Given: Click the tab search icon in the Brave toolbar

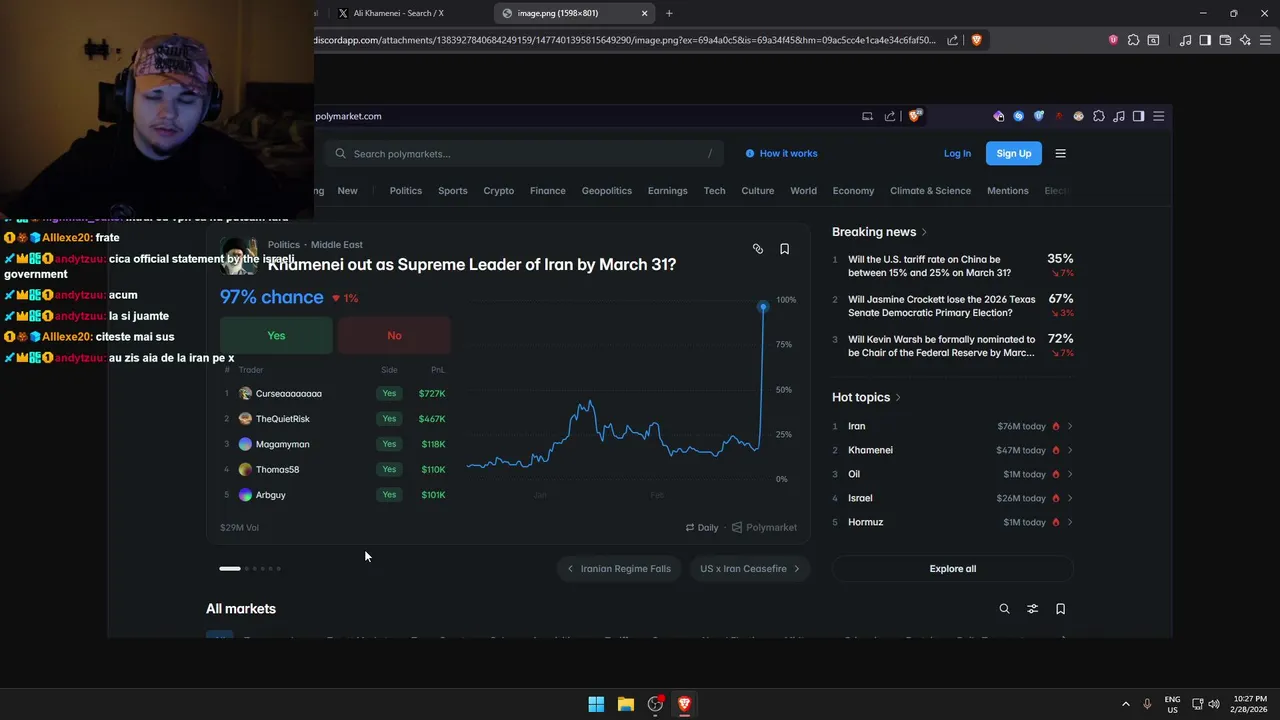Looking at the screenshot, I should coord(1153,40).
